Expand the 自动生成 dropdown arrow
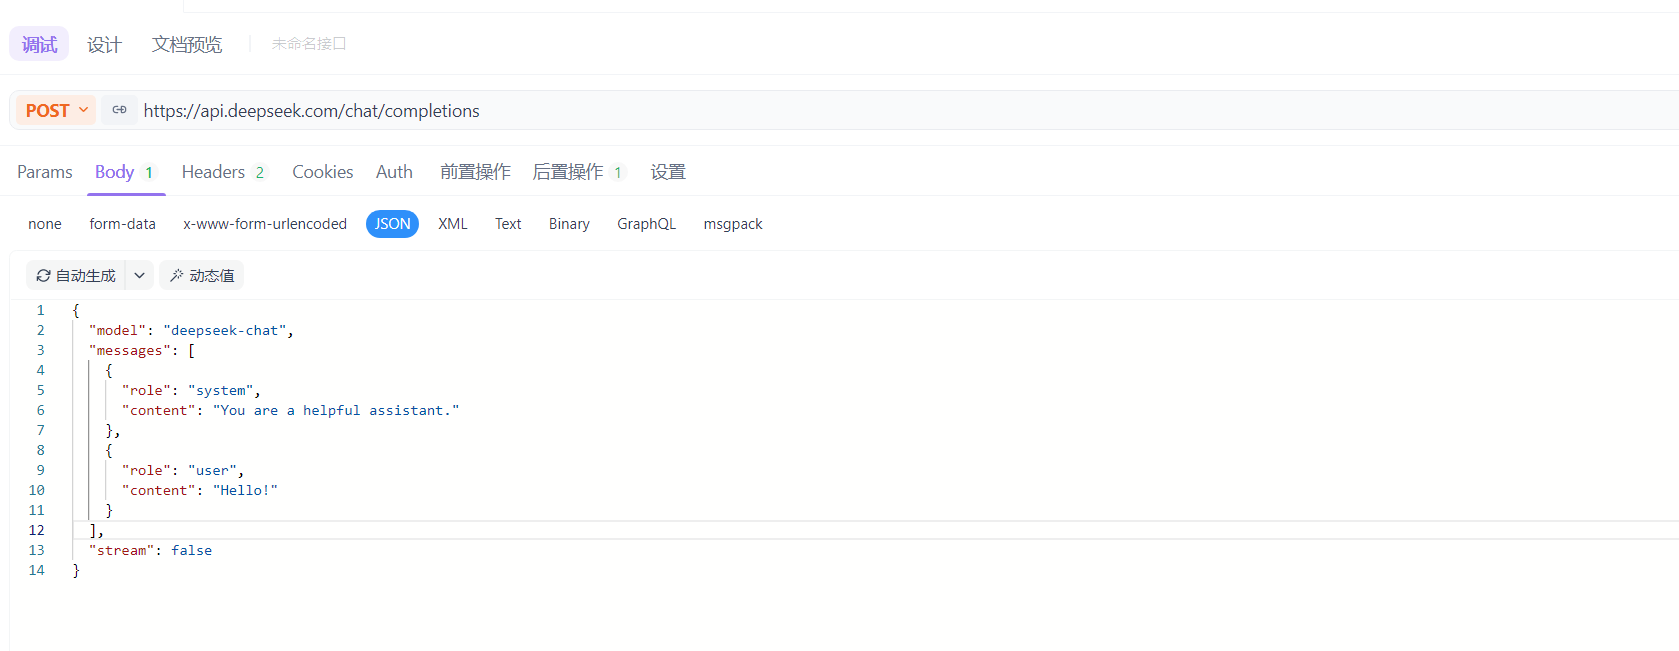Viewport: 1679px width, 651px height. point(140,276)
